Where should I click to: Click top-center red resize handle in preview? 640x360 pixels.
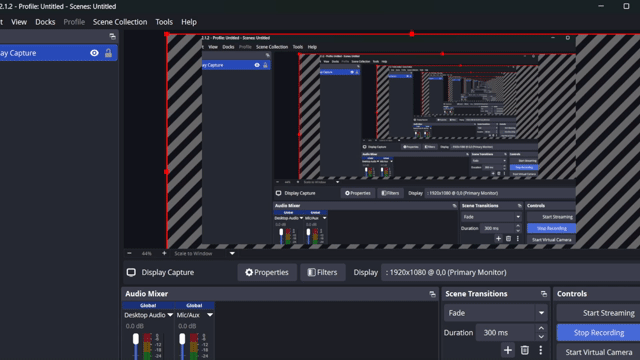[412, 34]
